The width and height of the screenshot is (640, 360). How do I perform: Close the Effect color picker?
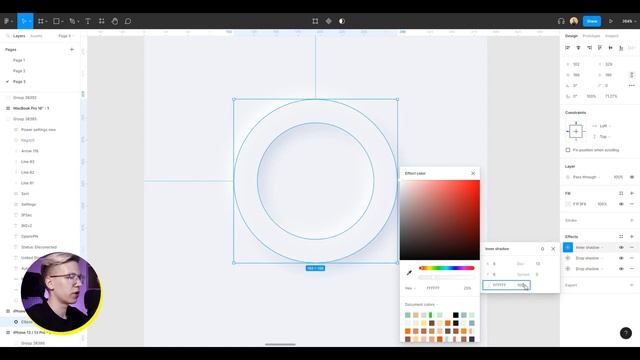pyautogui.click(x=473, y=173)
